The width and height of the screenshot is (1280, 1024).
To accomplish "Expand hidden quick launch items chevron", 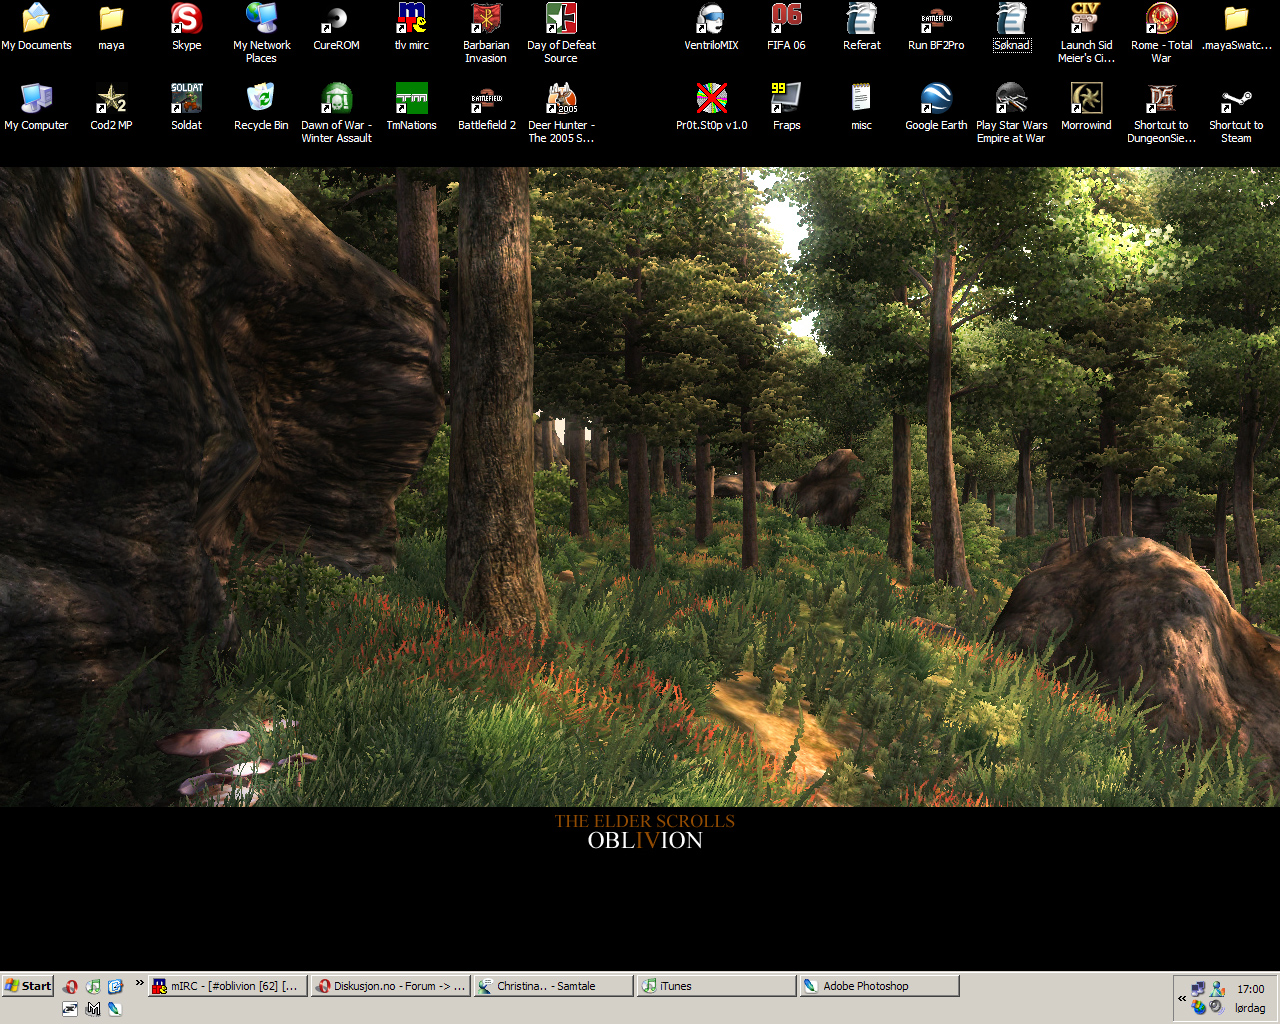I will click(139, 983).
